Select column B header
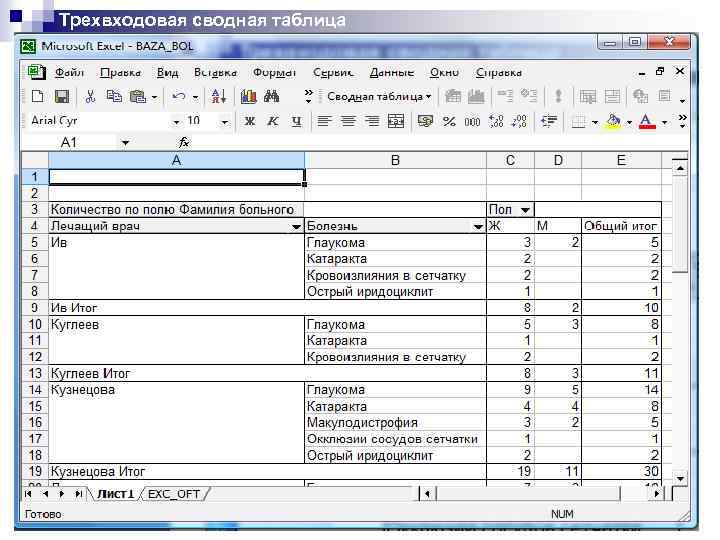This screenshot has width=720, height=540. coord(395,160)
